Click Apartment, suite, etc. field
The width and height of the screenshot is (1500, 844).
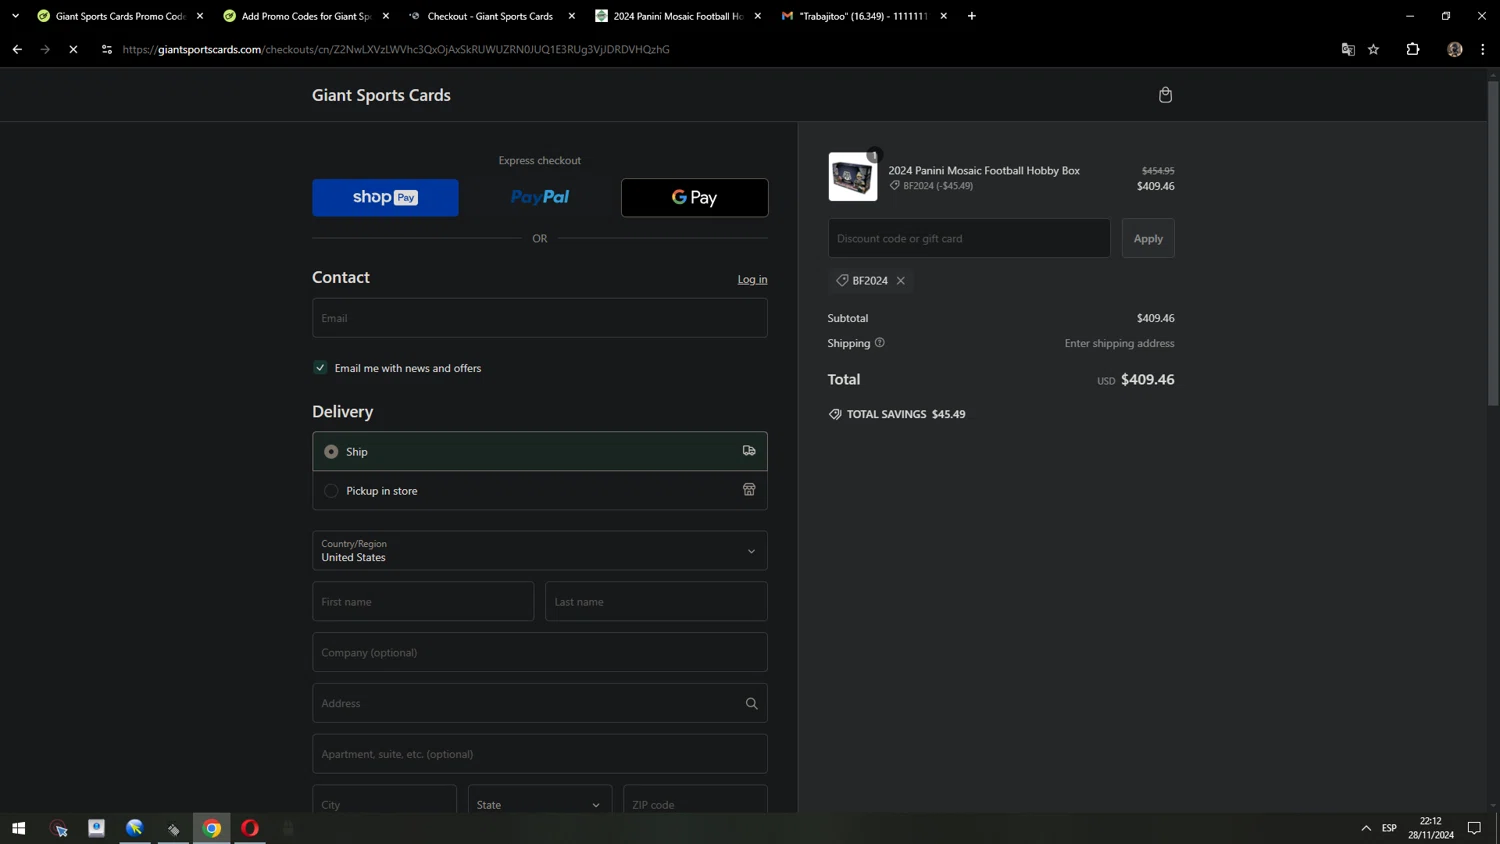tap(540, 754)
